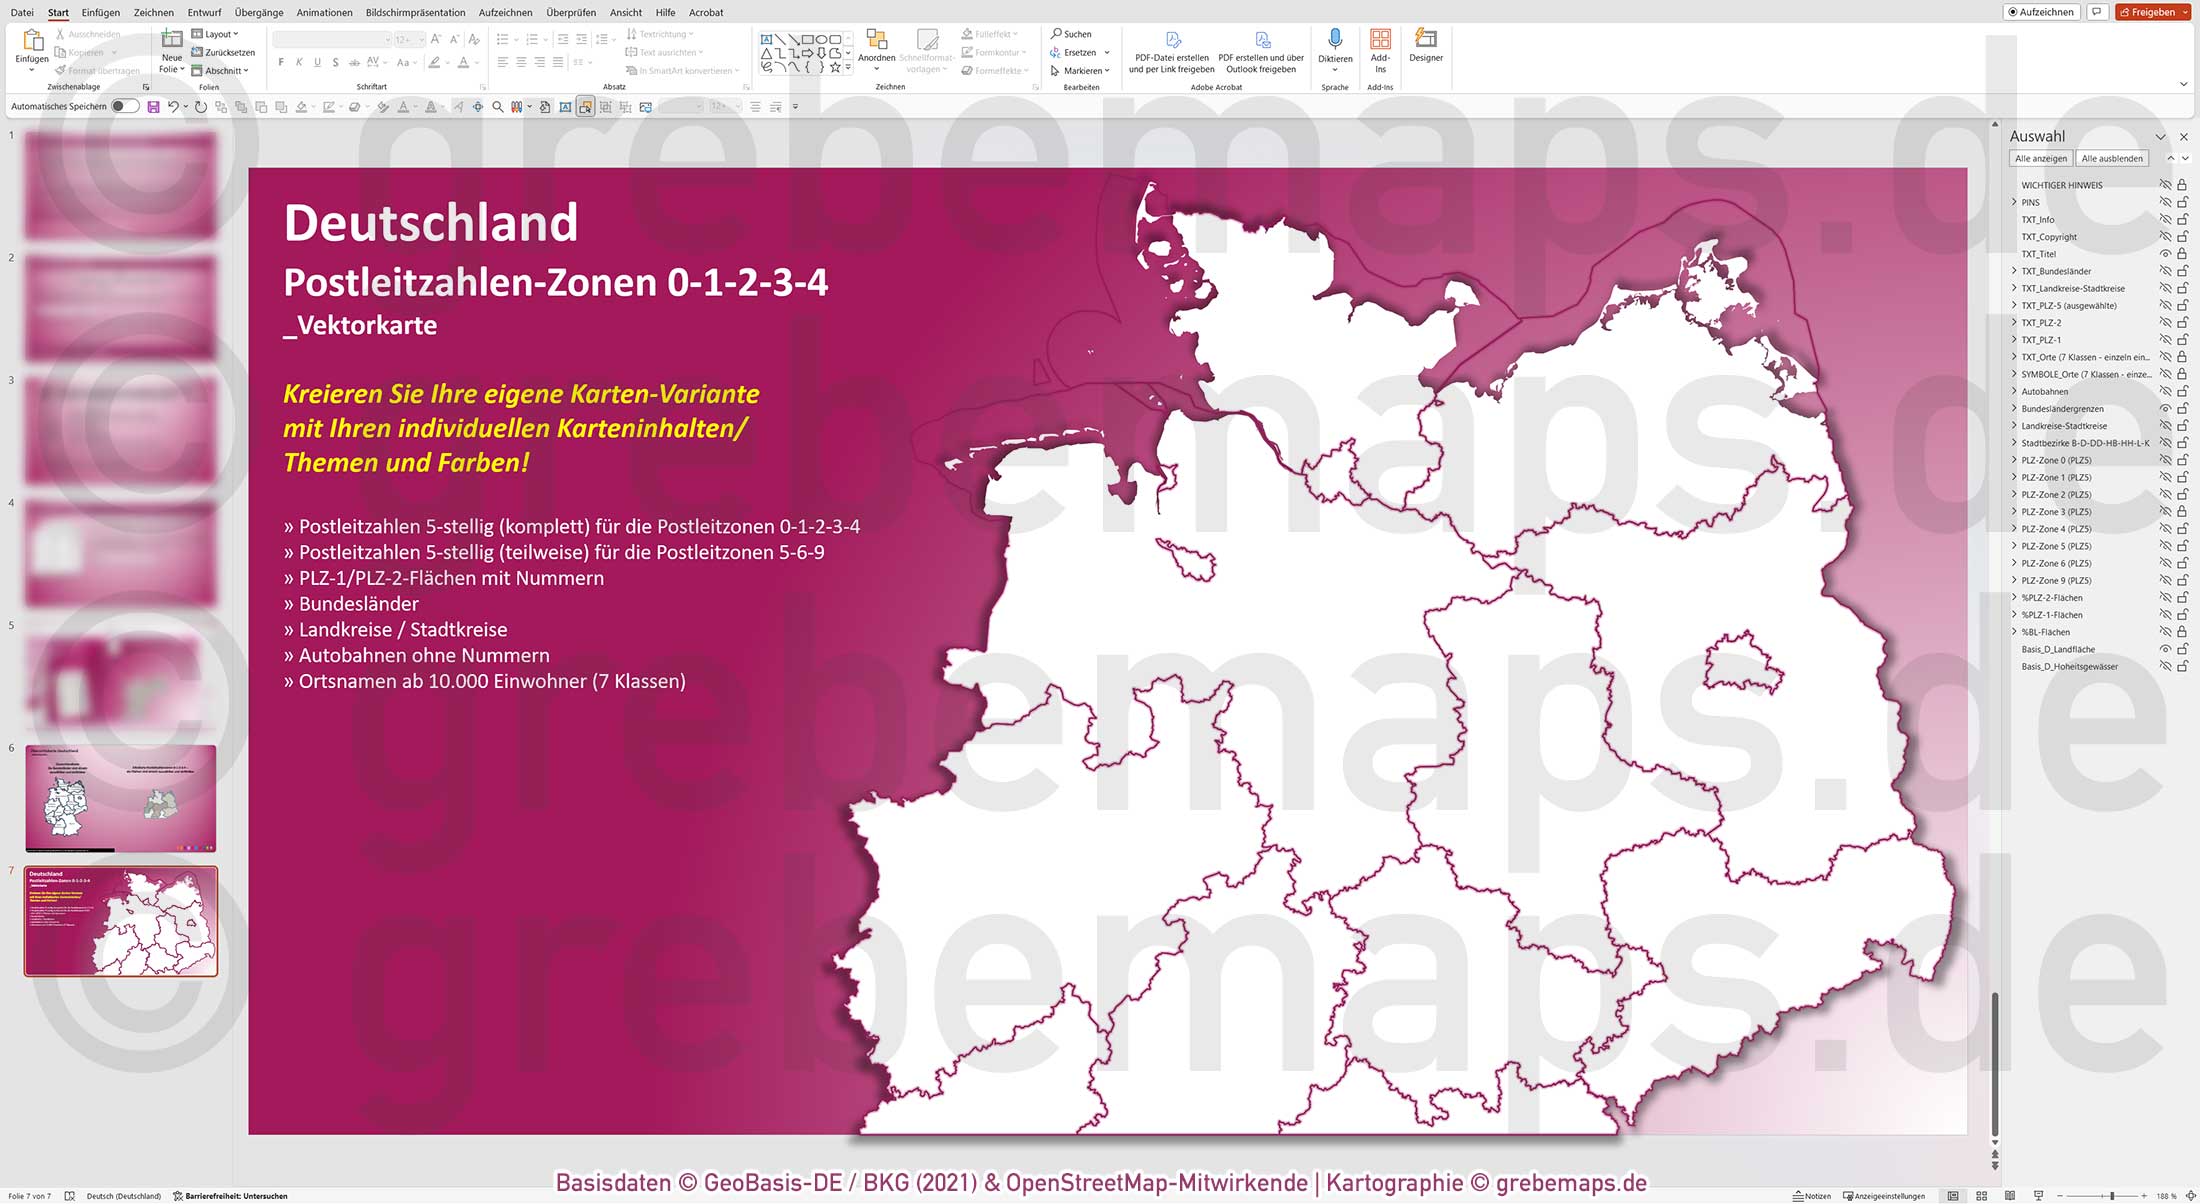Unlock the TXT_Titel element
2200x1204 pixels.
[2181, 253]
